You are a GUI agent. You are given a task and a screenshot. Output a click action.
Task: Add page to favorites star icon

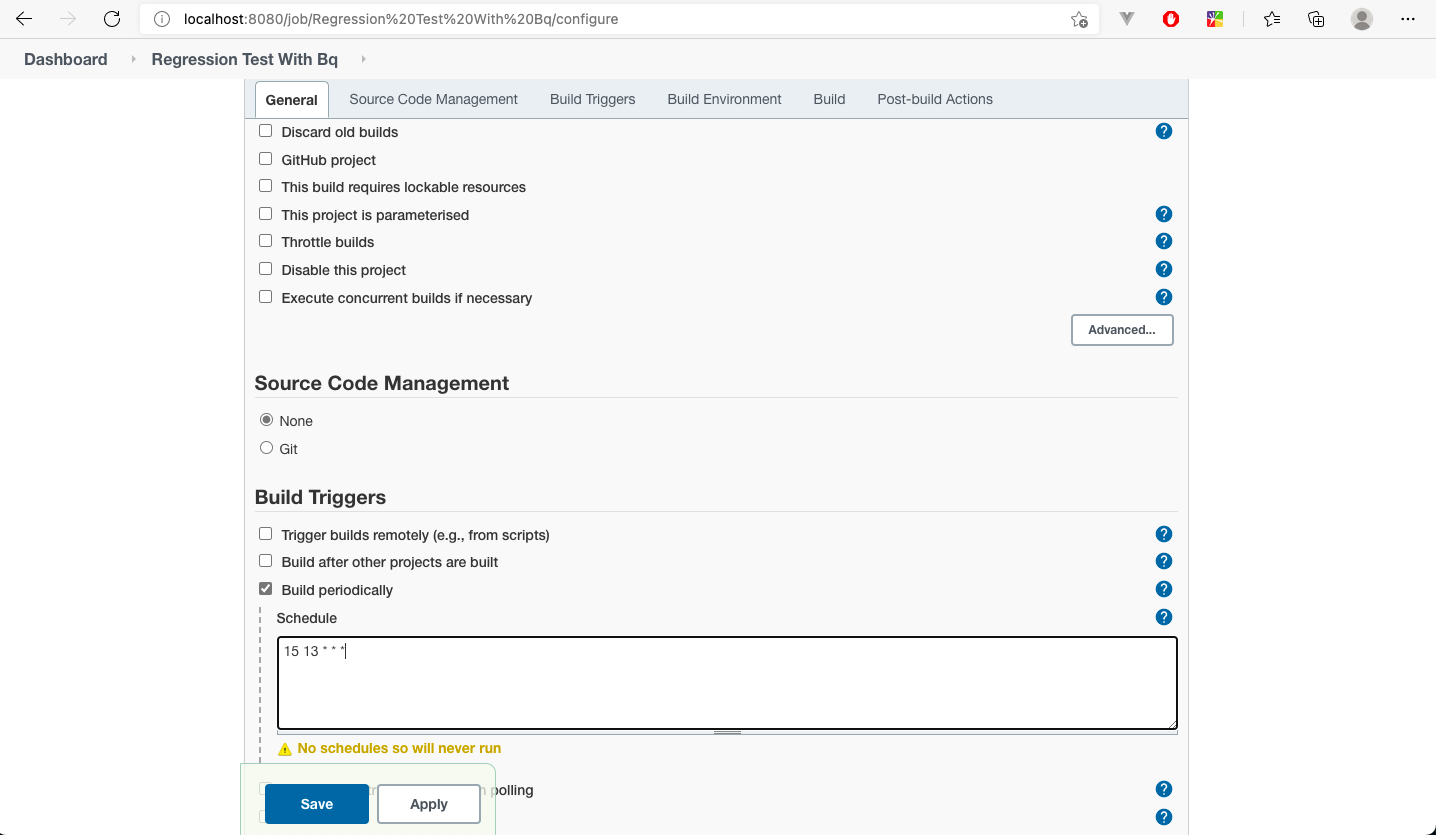click(x=1079, y=19)
